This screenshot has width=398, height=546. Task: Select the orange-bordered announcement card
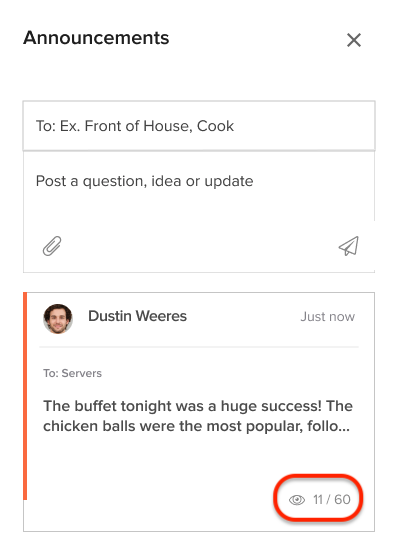coord(199,412)
